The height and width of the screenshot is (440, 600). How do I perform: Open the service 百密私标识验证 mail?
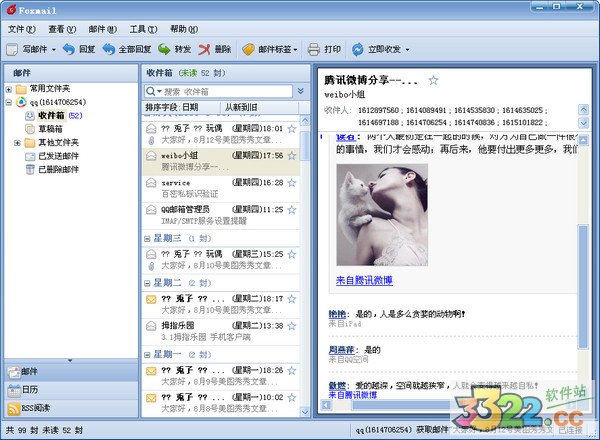pos(221,188)
